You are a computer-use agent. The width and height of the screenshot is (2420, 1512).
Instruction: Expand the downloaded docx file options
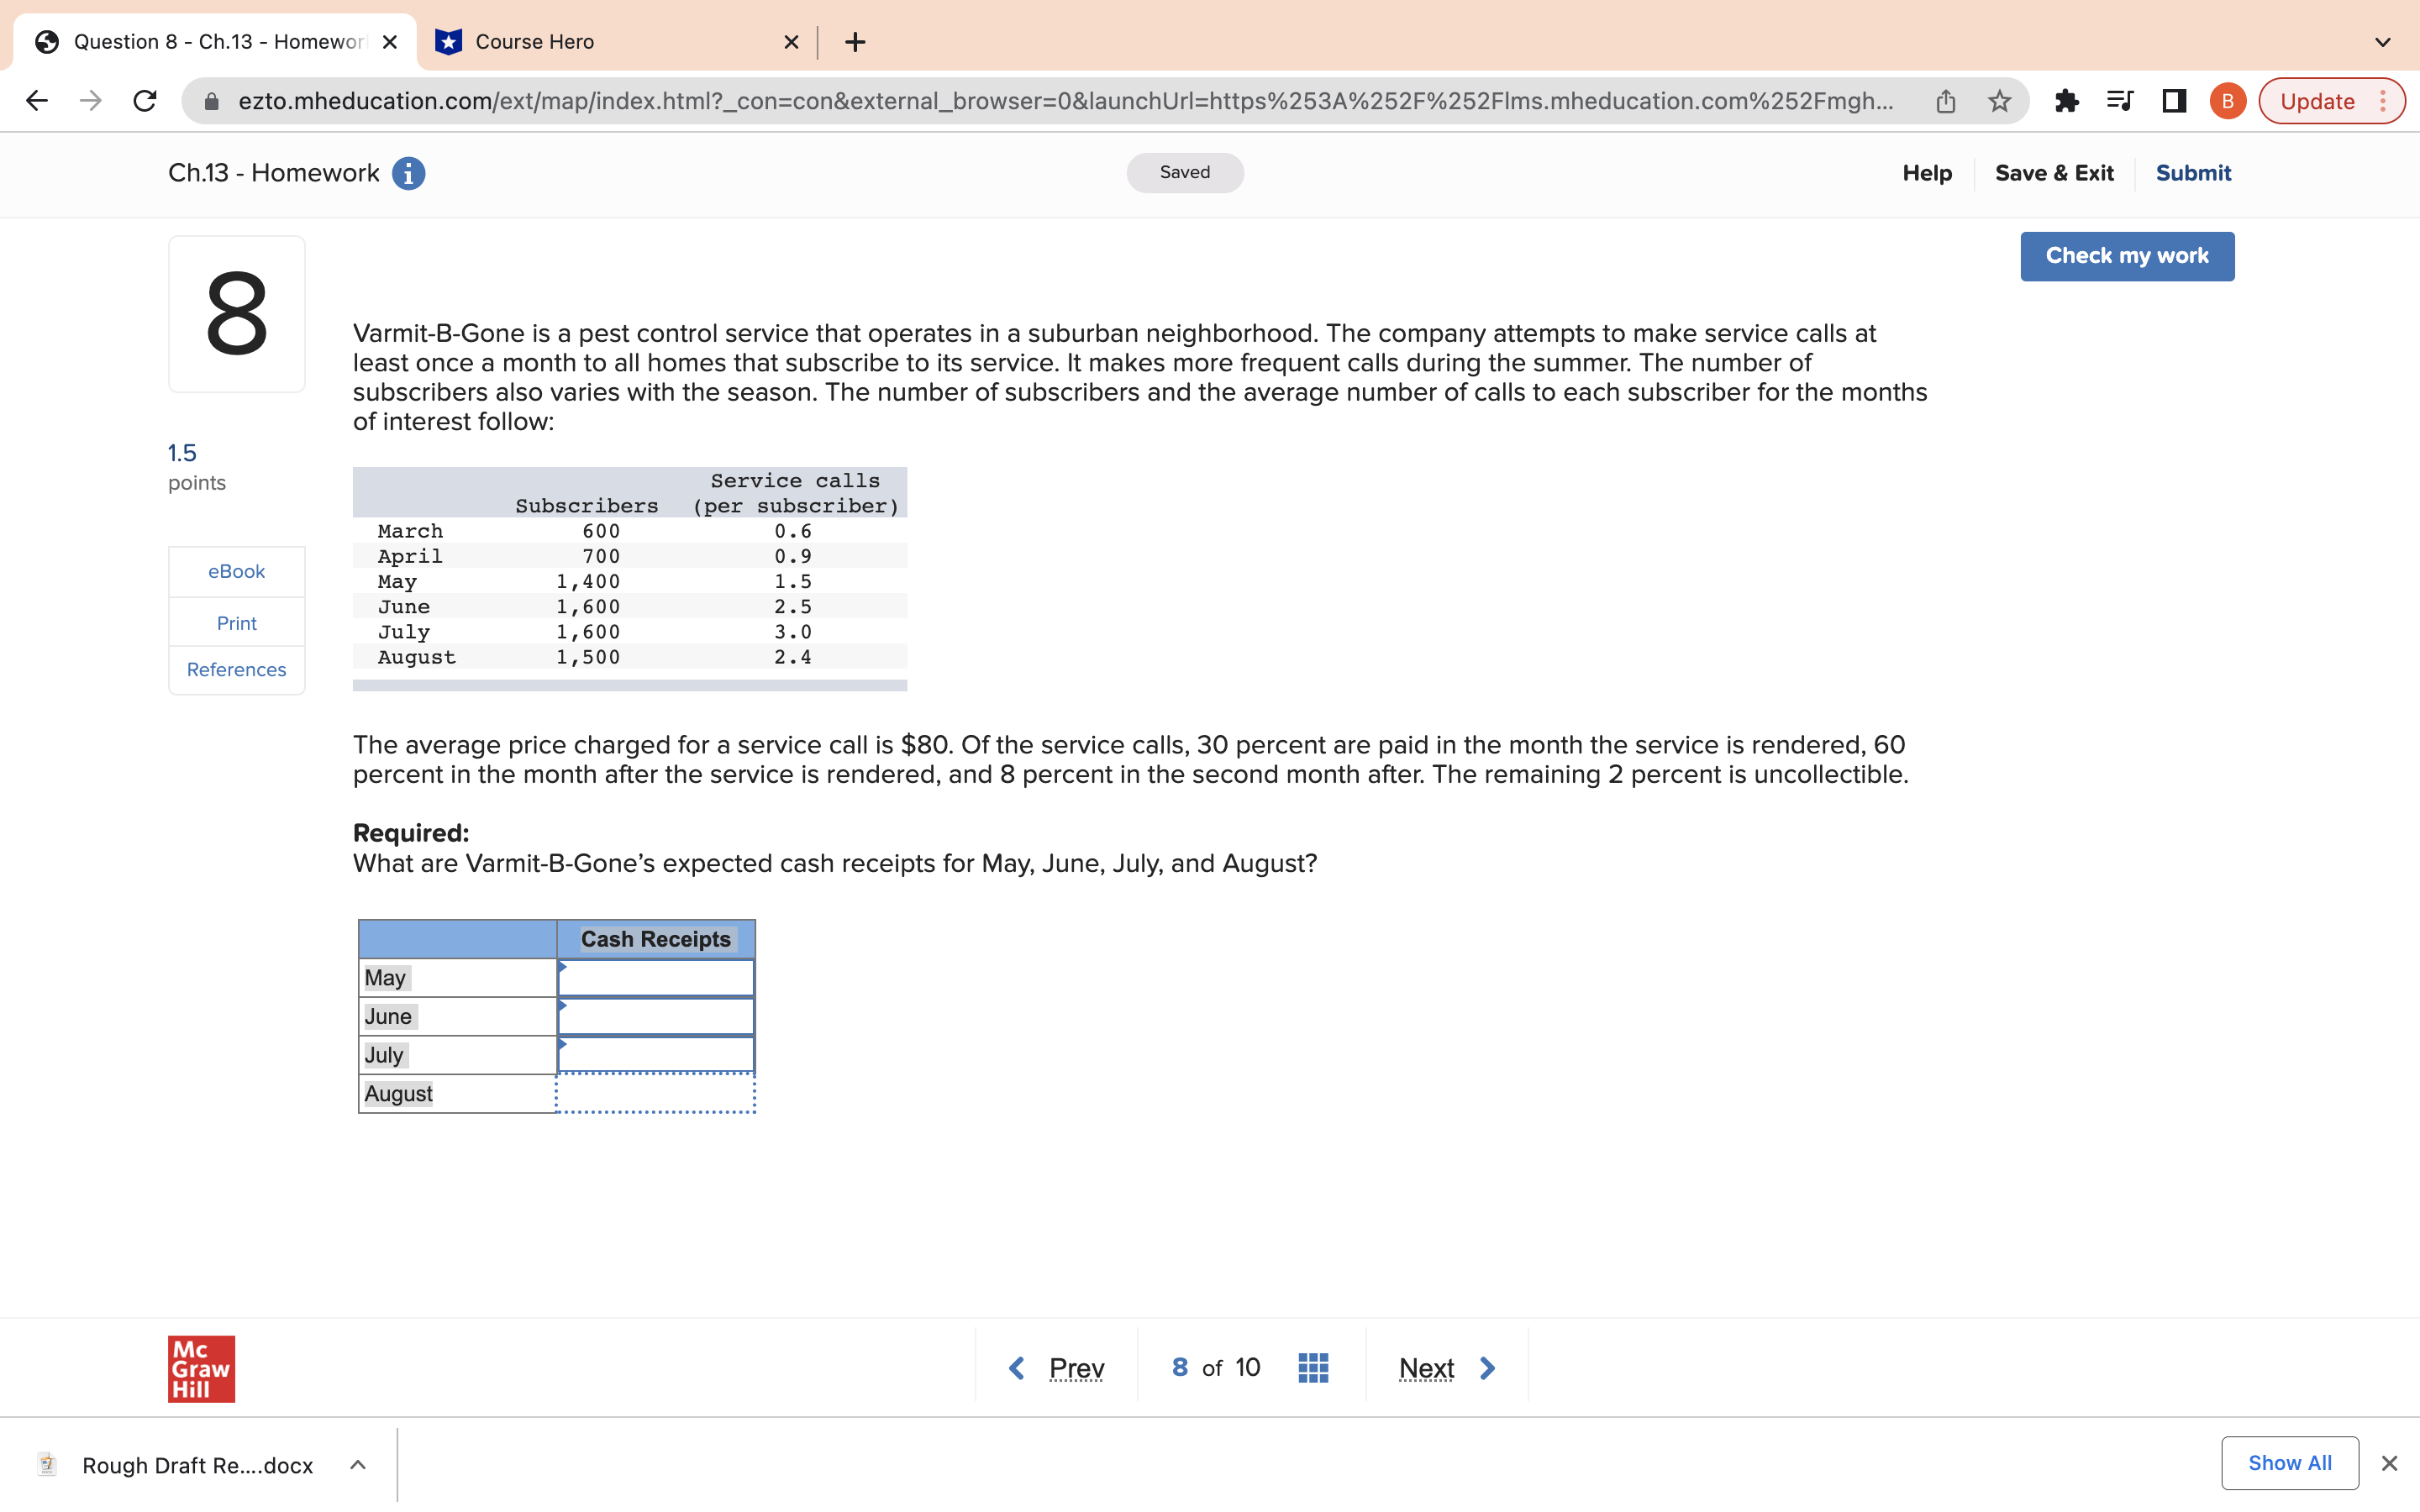coord(358,1465)
